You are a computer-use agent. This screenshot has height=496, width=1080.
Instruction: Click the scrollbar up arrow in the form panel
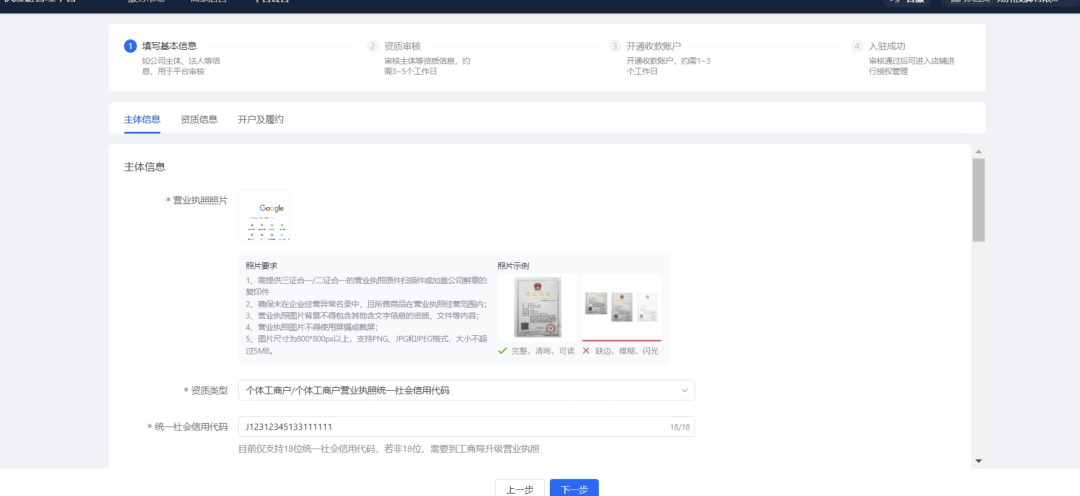pos(978,151)
